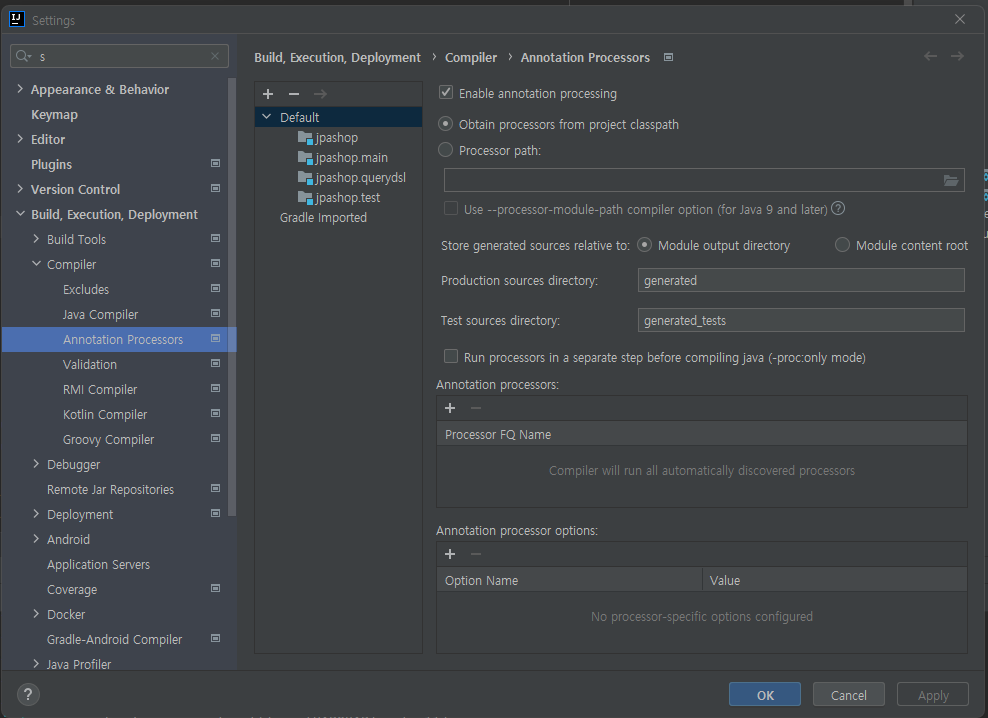This screenshot has height=718, width=988.
Task: Expand the Editor section
Action: [20, 139]
